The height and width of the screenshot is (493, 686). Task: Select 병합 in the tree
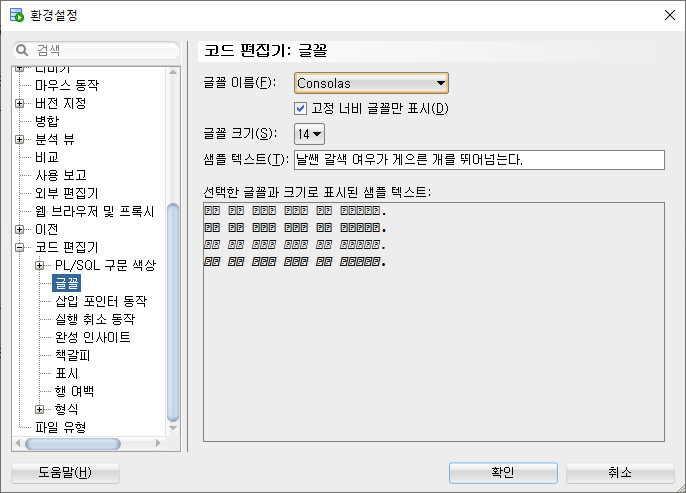[47, 121]
